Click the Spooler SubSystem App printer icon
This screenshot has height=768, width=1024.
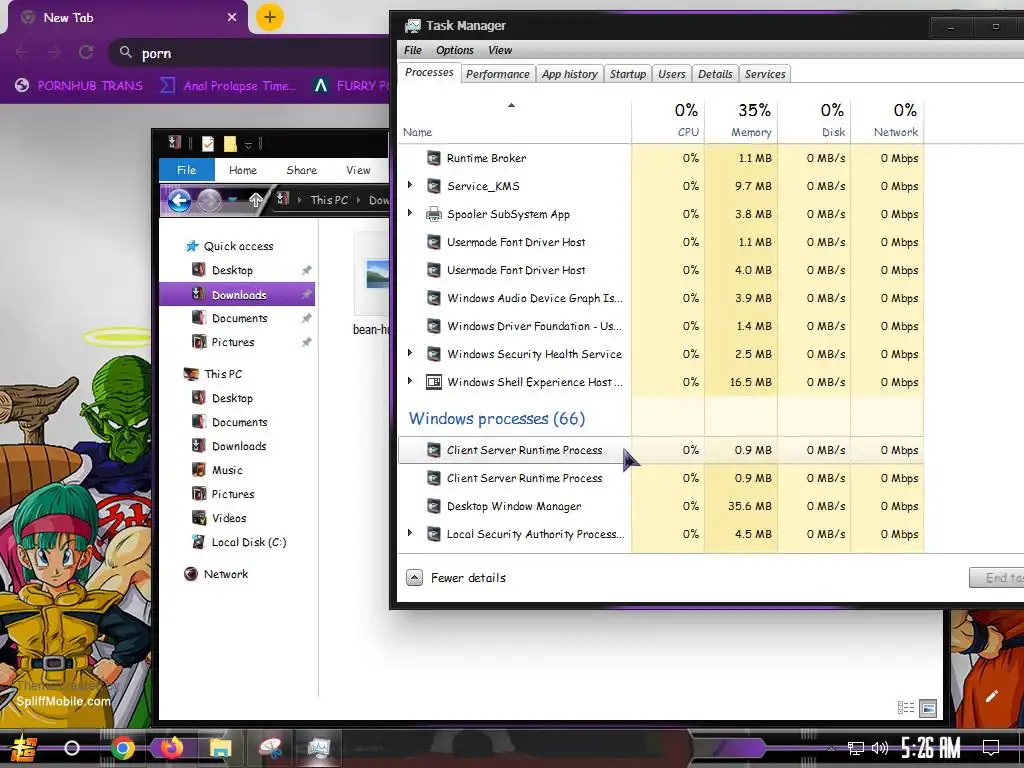(434, 214)
